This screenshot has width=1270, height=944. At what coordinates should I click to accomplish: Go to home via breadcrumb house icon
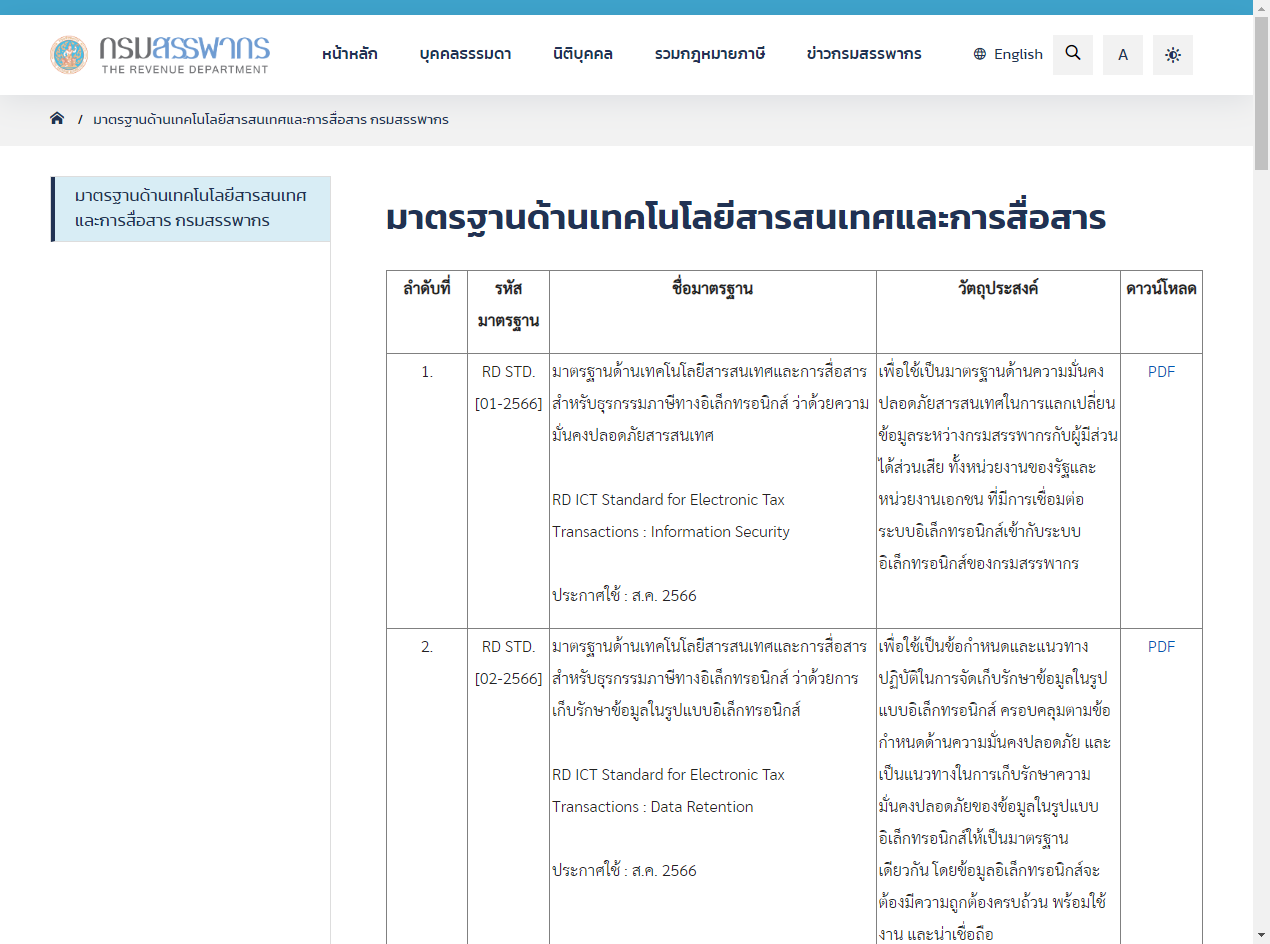(57, 119)
